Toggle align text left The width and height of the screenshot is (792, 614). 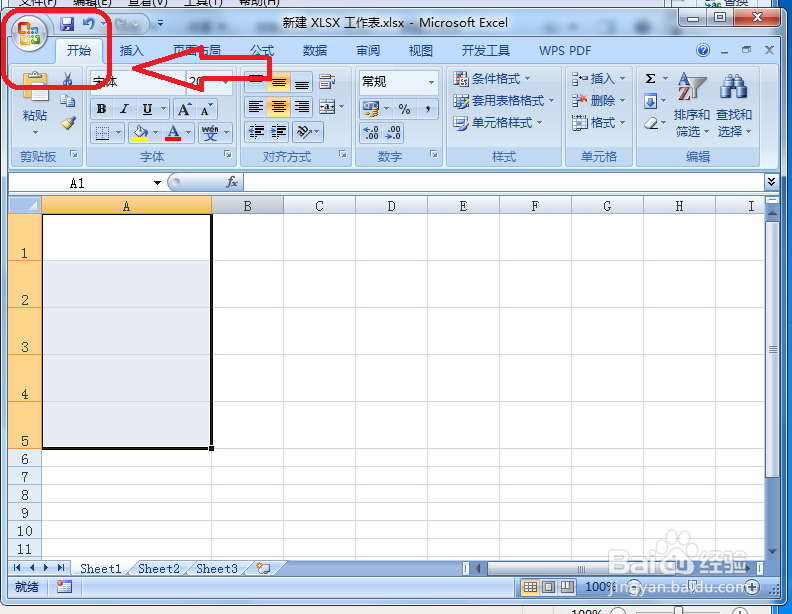click(256, 107)
